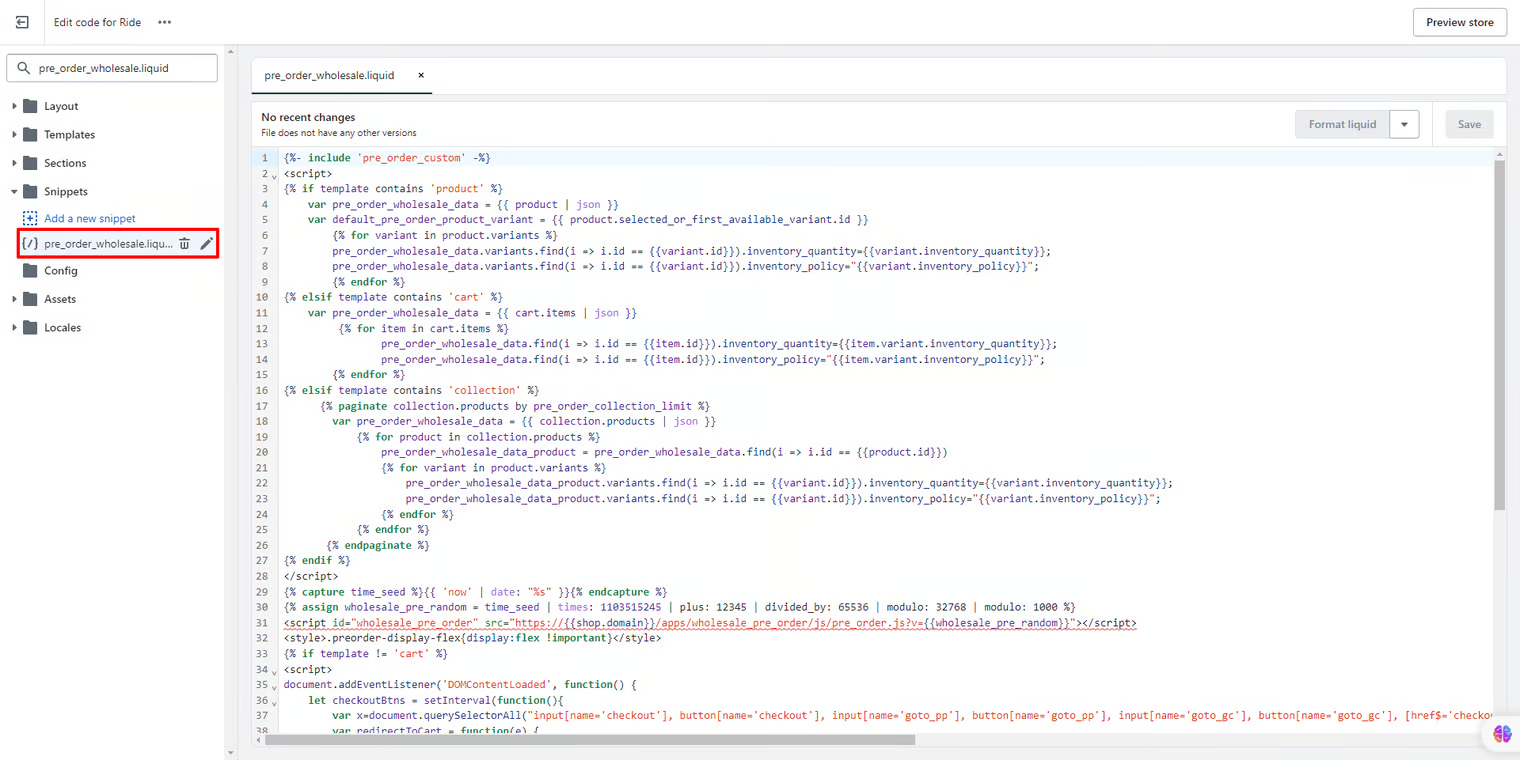Click the search magnifier icon
The width and height of the screenshot is (1520, 760).
tap(24, 68)
